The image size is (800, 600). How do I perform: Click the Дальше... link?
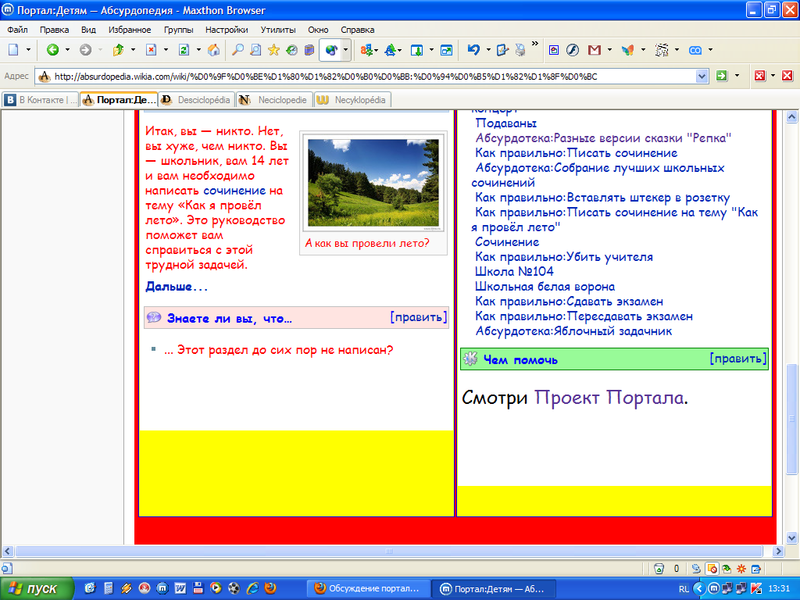click(177, 287)
